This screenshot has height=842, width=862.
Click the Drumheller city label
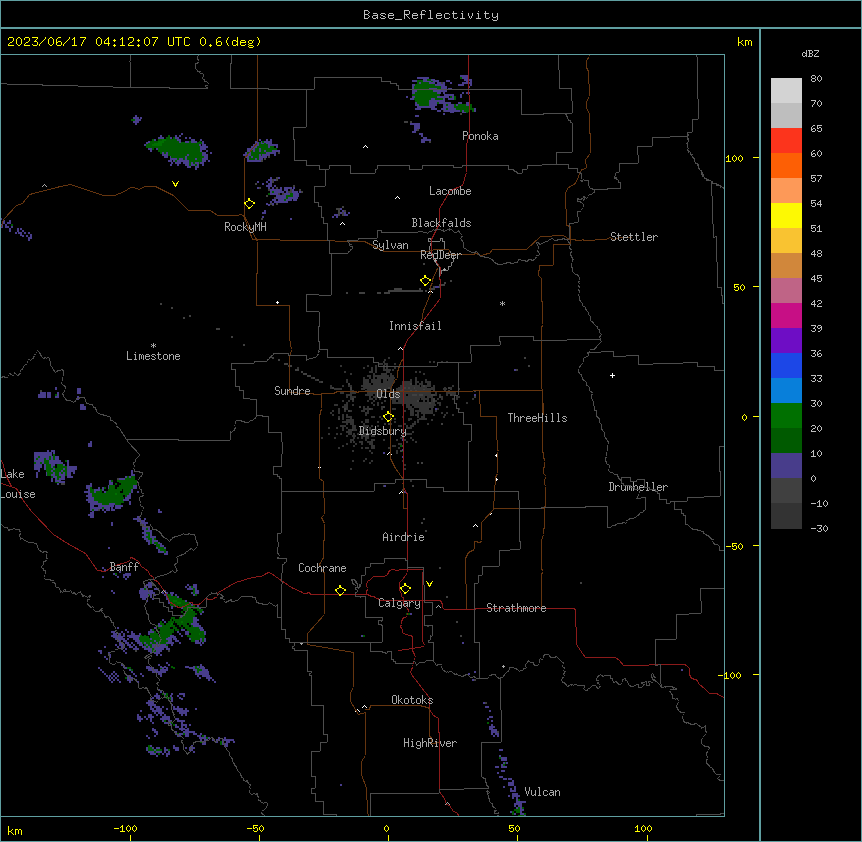click(x=638, y=487)
